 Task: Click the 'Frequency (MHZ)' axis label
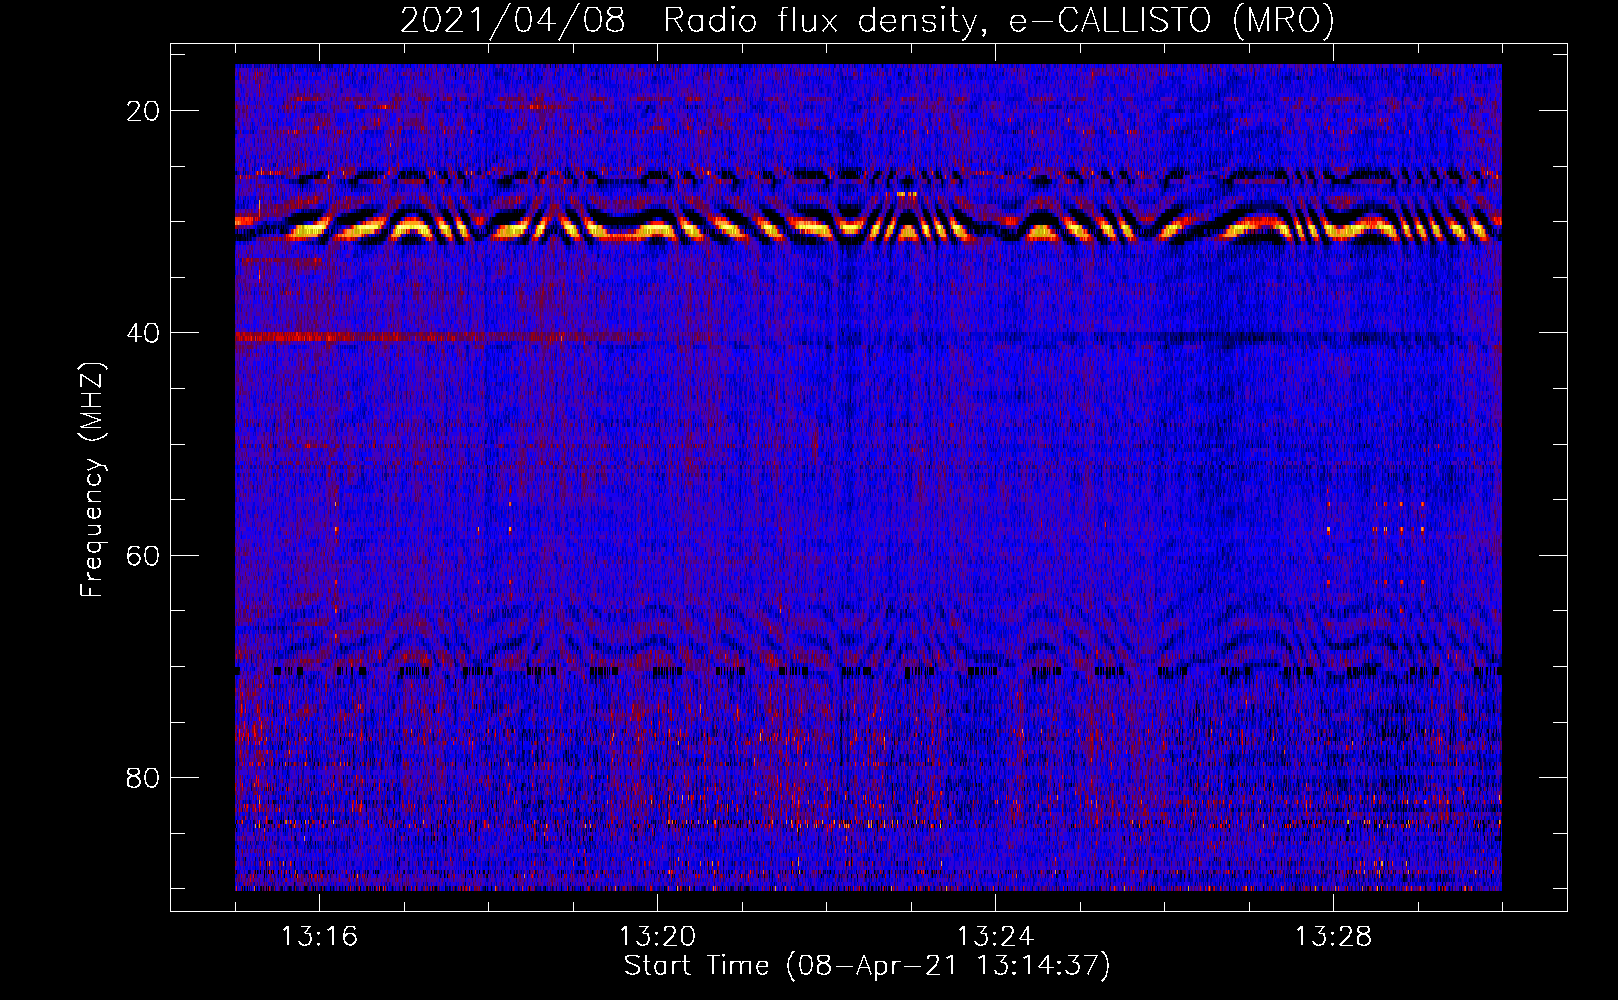(x=92, y=480)
